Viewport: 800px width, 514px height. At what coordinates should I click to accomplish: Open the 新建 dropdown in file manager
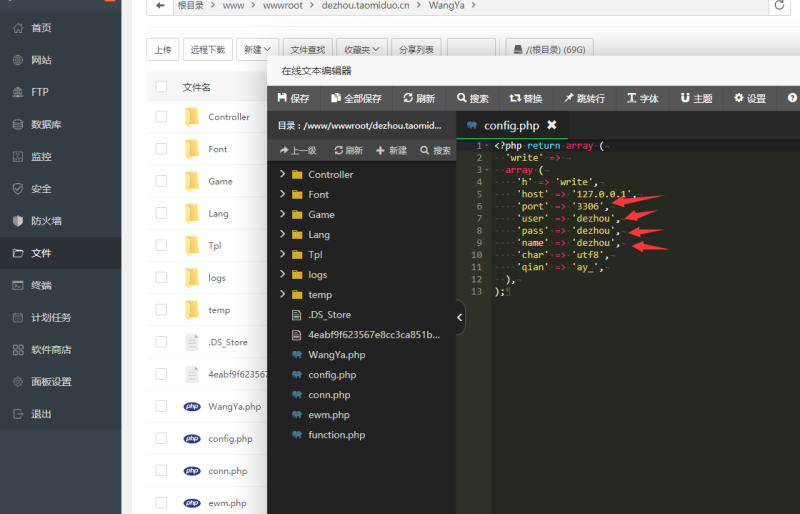coord(257,50)
